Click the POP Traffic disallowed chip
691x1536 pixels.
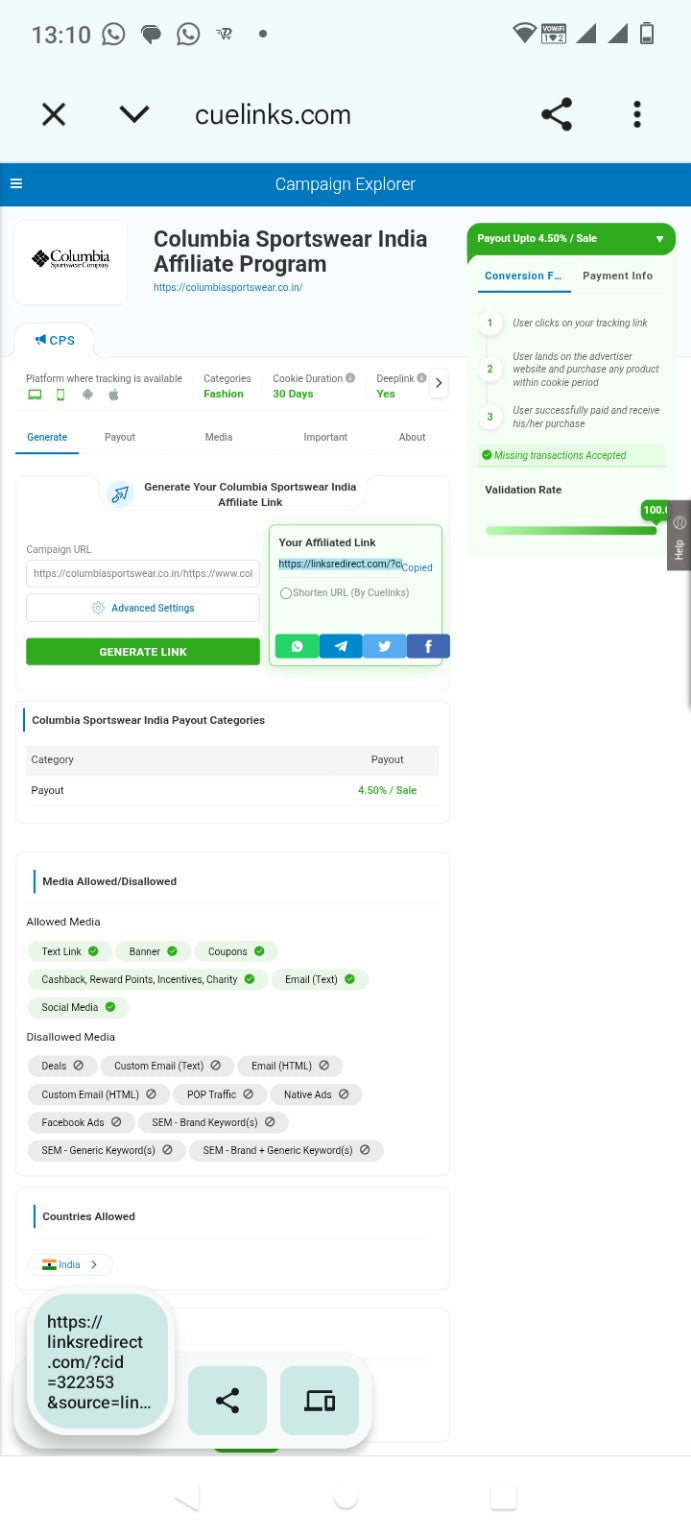pos(220,1094)
